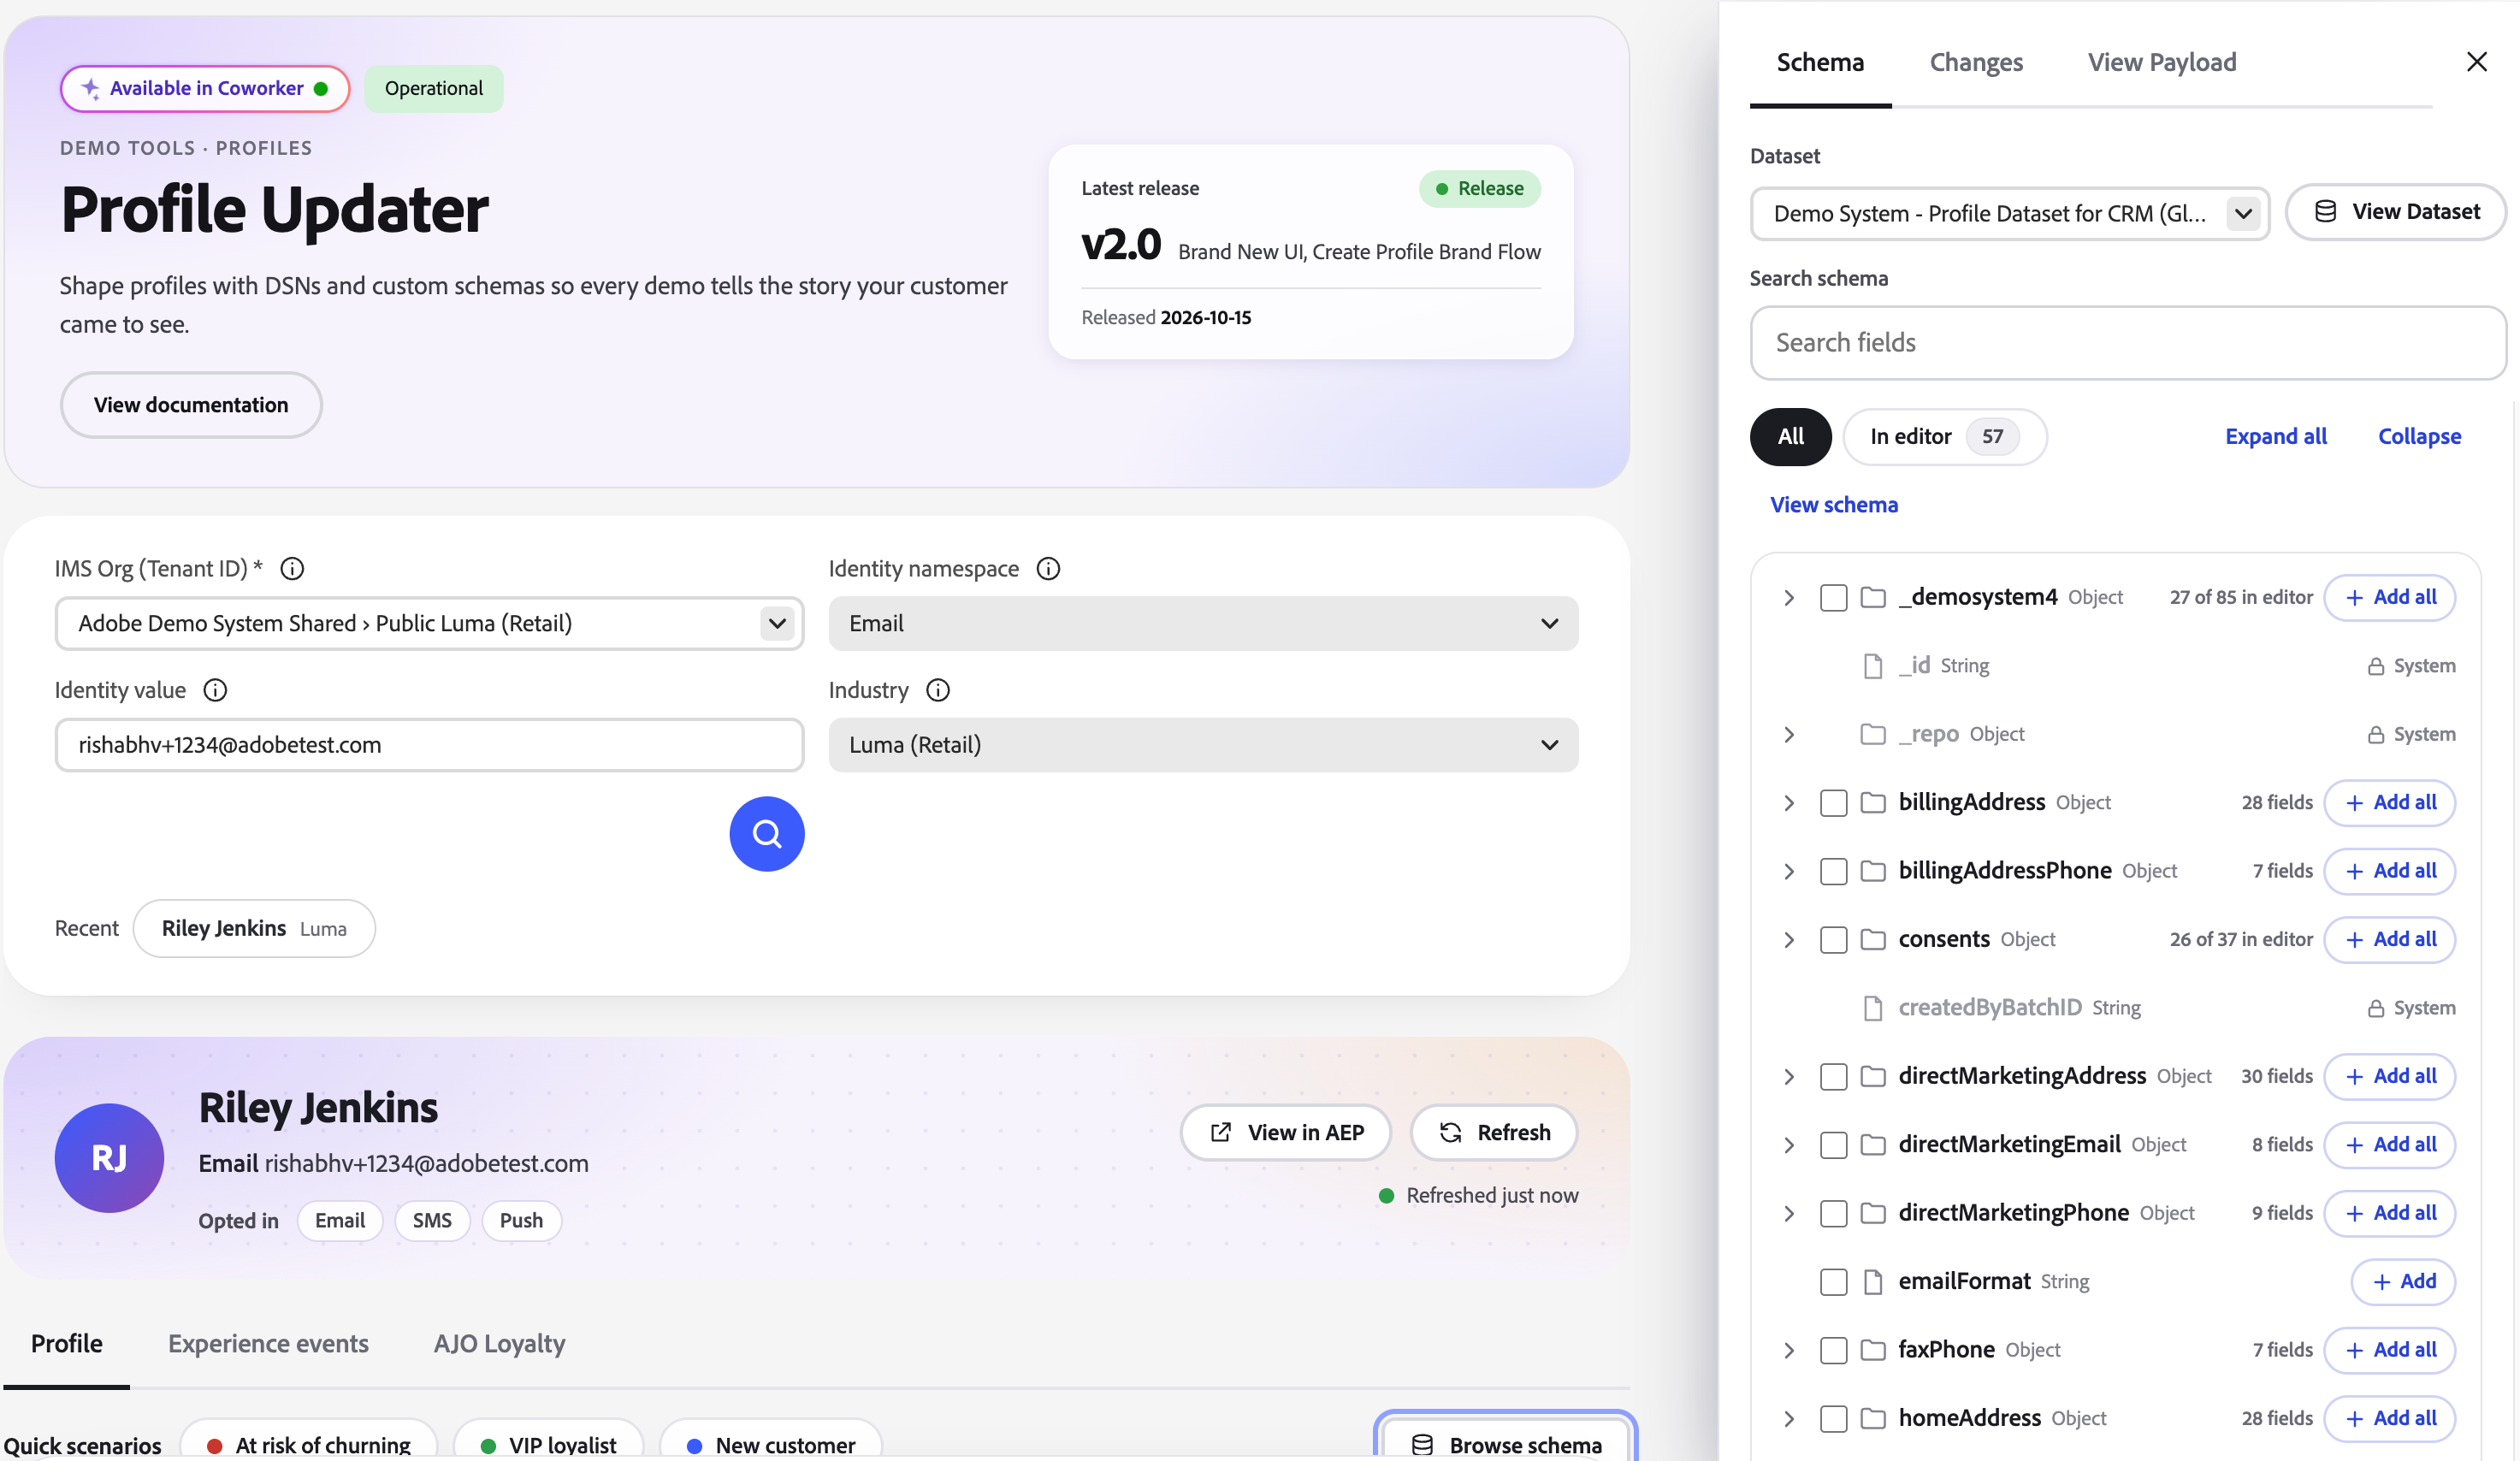Click info icon beside Identity value
The height and width of the screenshot is (1461, 2520).
click(215, 690)
